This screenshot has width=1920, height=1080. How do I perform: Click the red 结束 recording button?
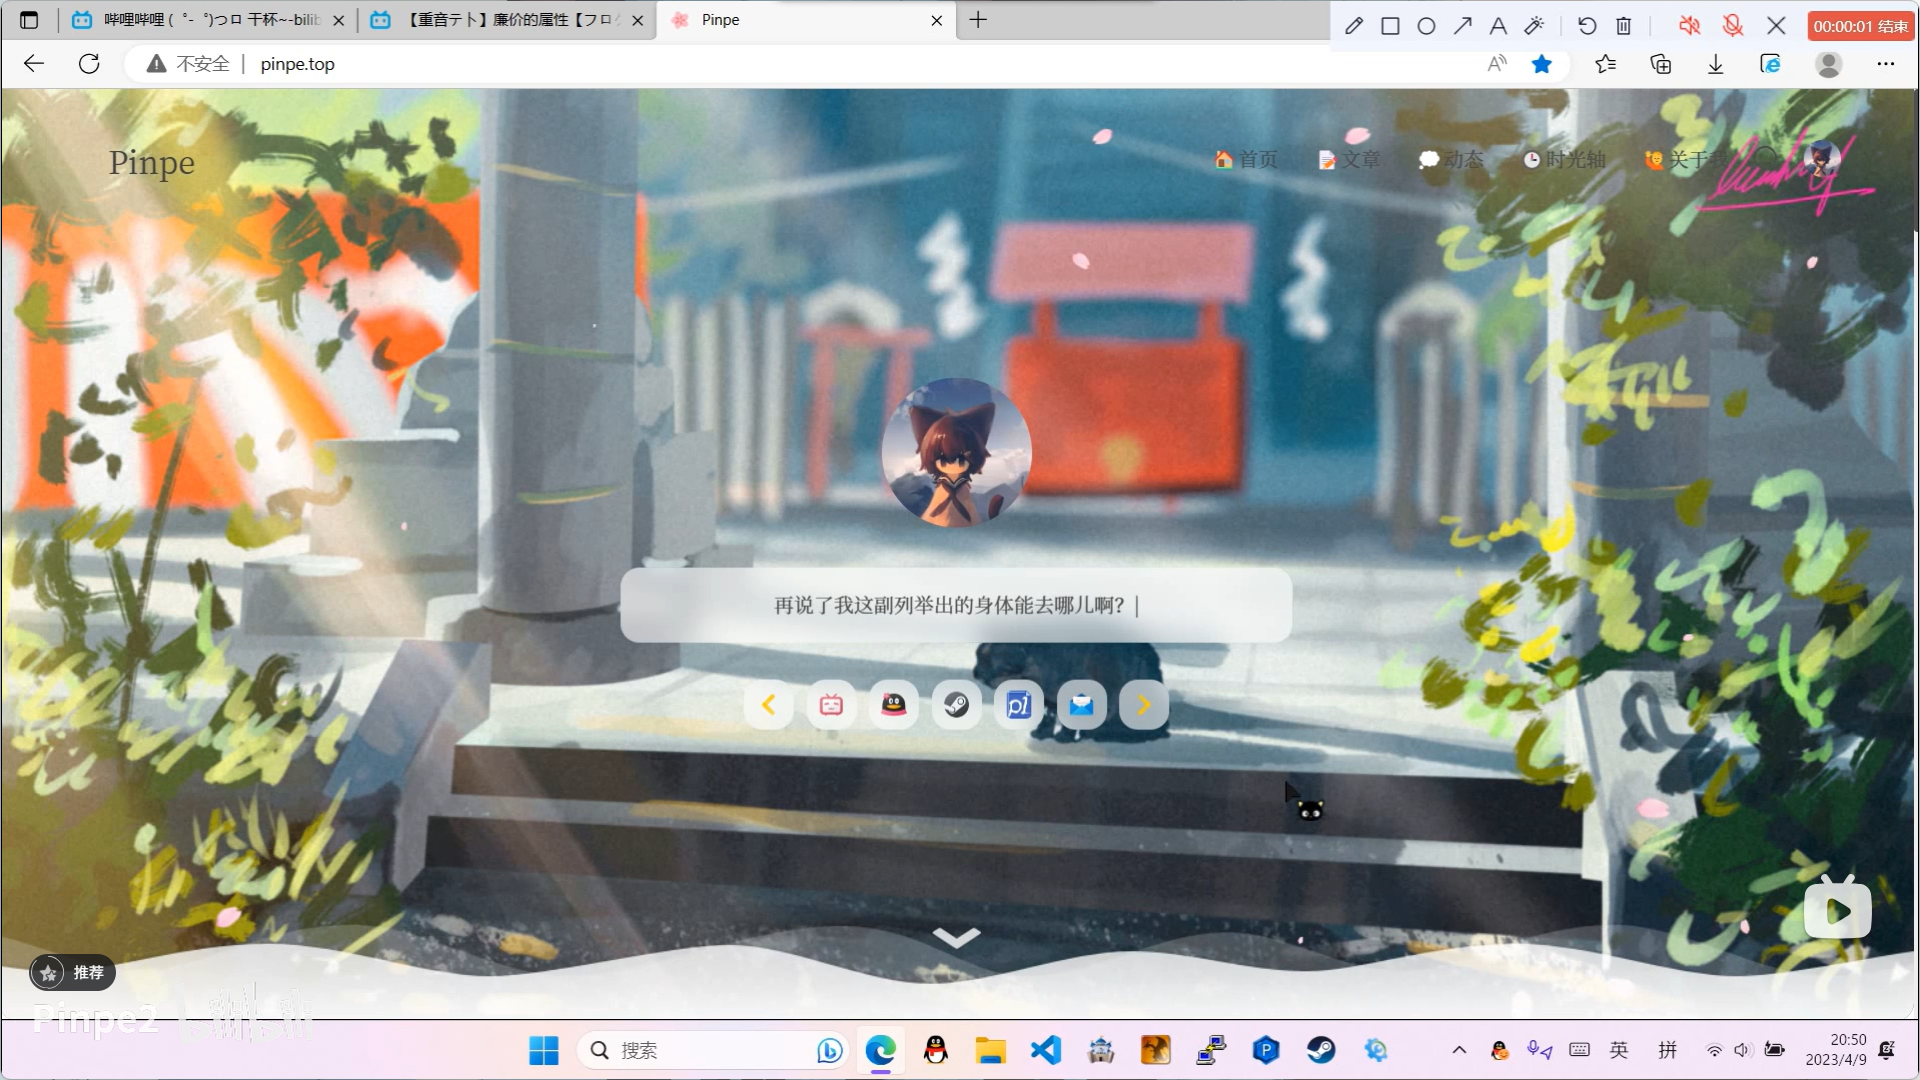coord(1860,26)
